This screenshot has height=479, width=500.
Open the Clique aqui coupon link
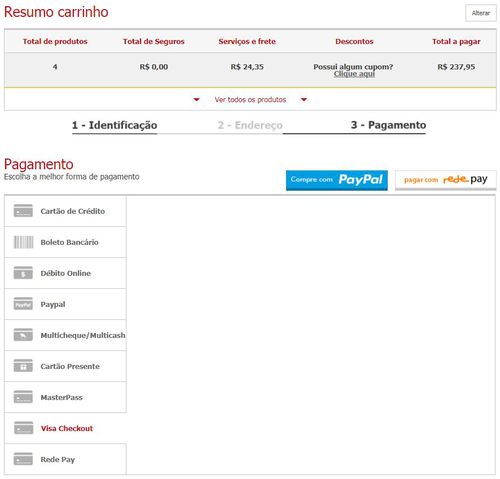(x=354, y=74)
